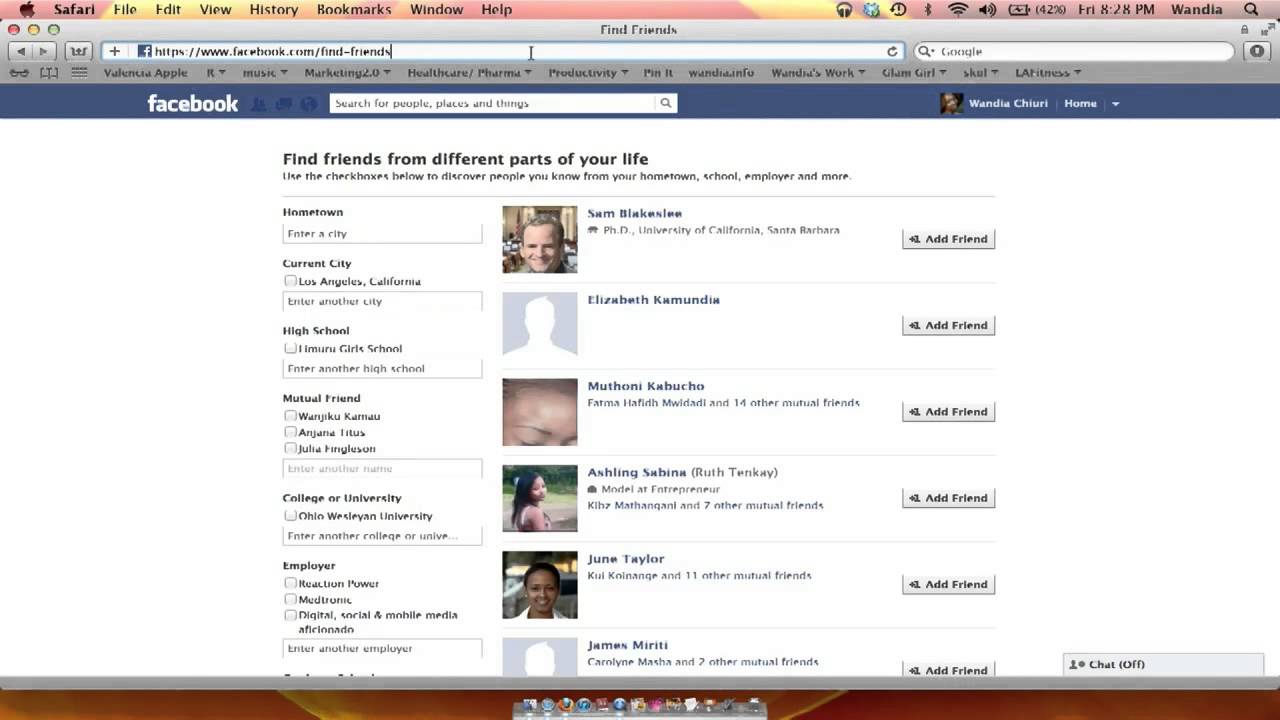Viewport: 1280px width, 720px height.
Task: Click Ashling Sabina's profile photo
Action: [540, 498]
